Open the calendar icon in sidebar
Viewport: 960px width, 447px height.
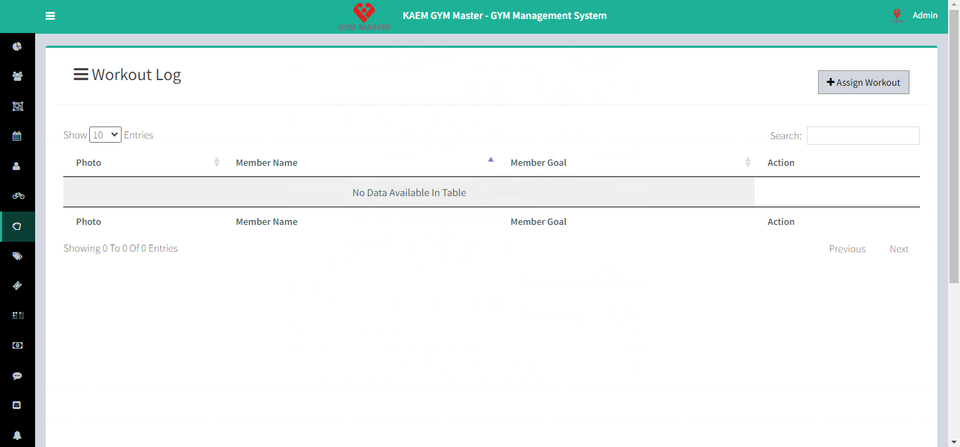point(17,136)
